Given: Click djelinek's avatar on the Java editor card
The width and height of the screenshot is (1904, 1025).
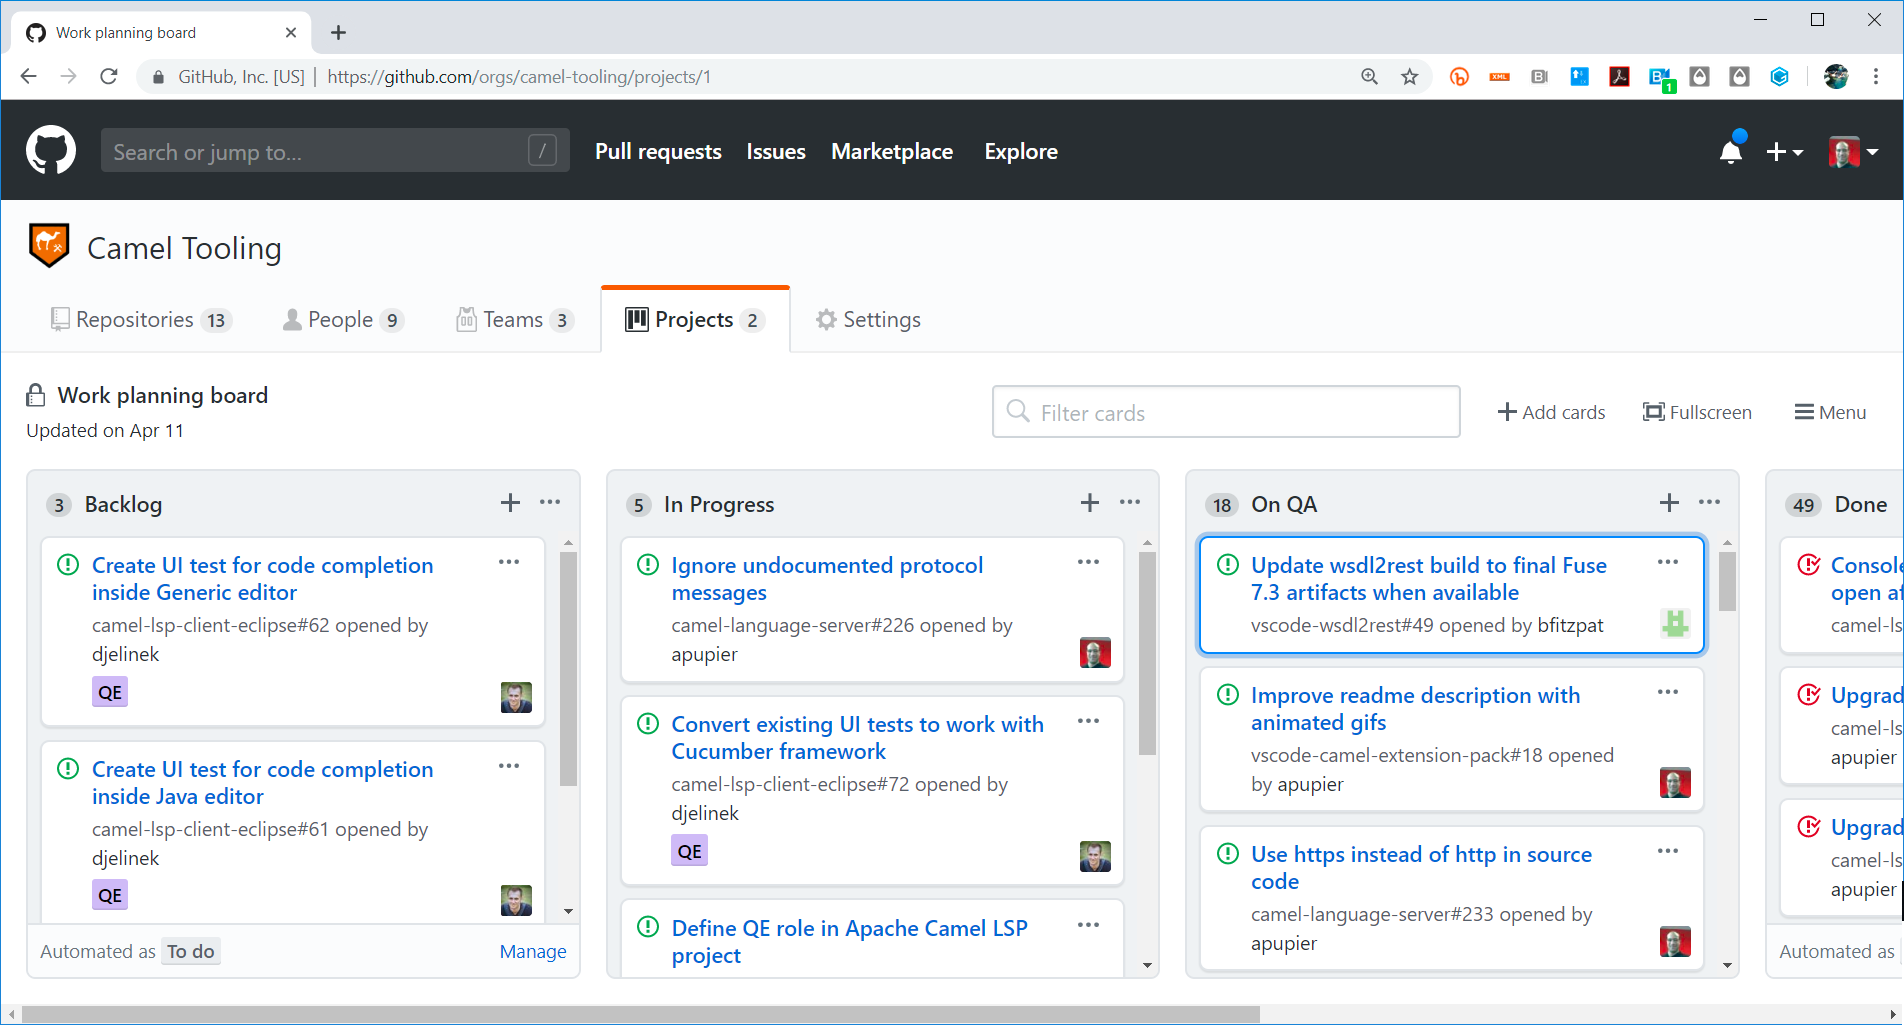Looking at the screenshot, I should click(516, 899).
